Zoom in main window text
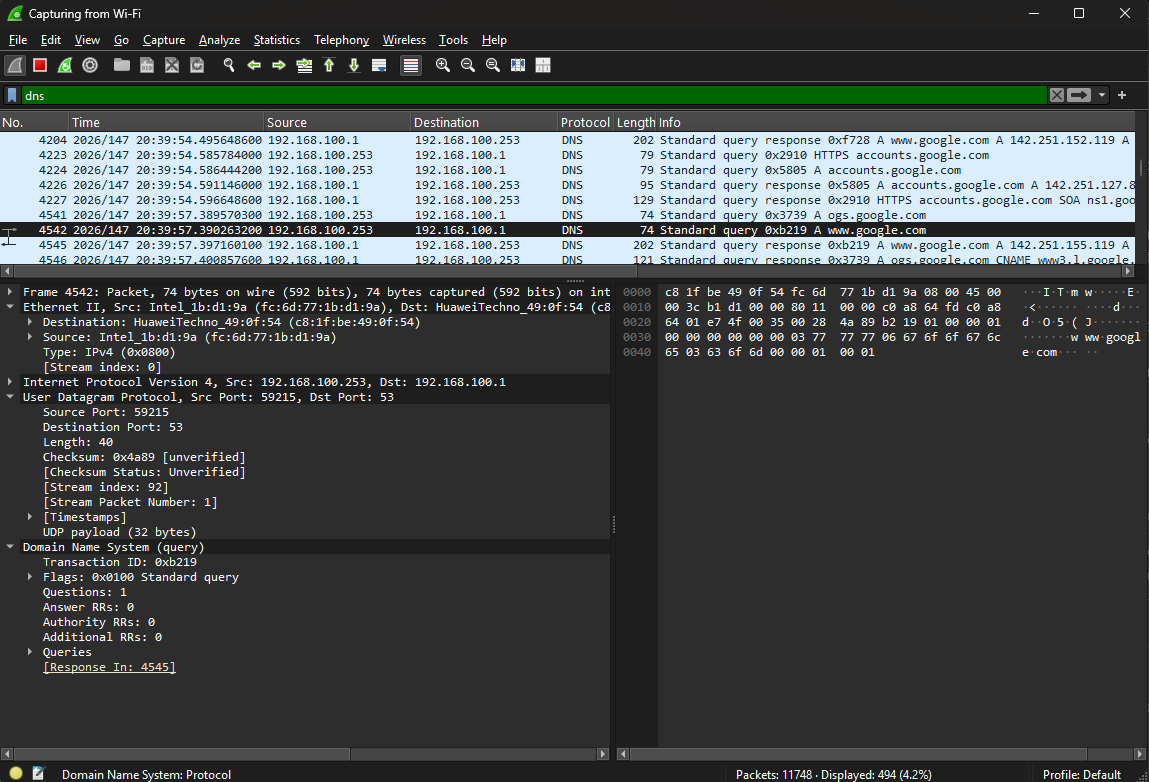This screenshot has width=1149, height=782. point(443,65)
